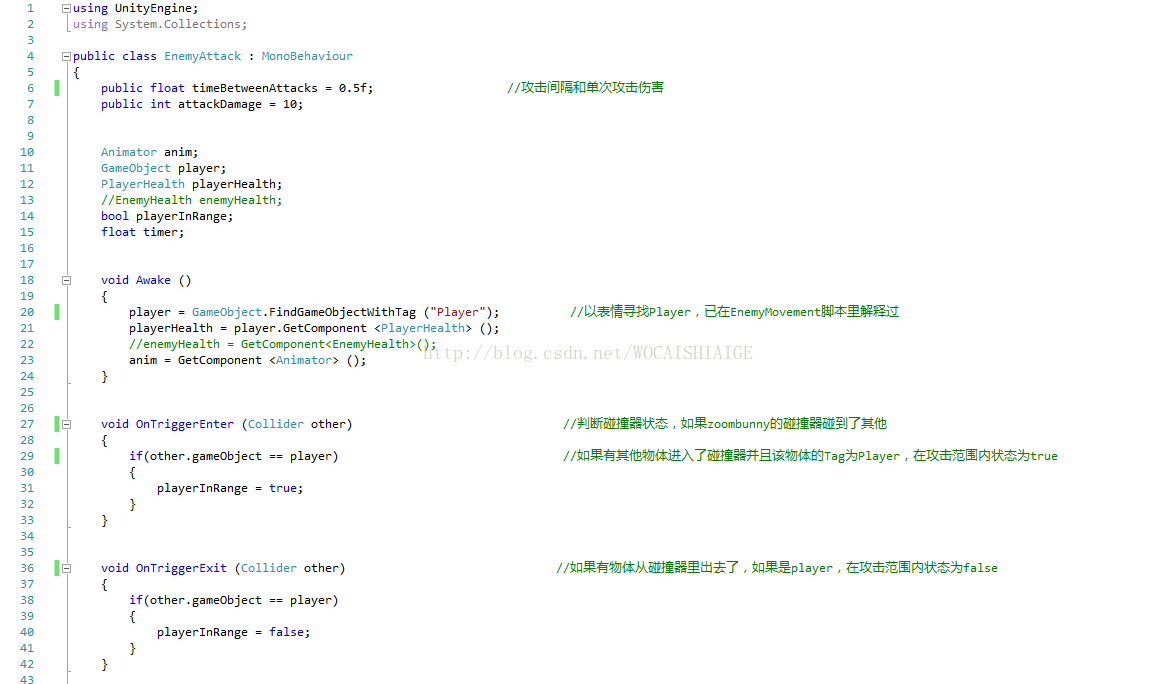Click line number 6 in the gutter

pyautogui.click(x=30, y=88)
